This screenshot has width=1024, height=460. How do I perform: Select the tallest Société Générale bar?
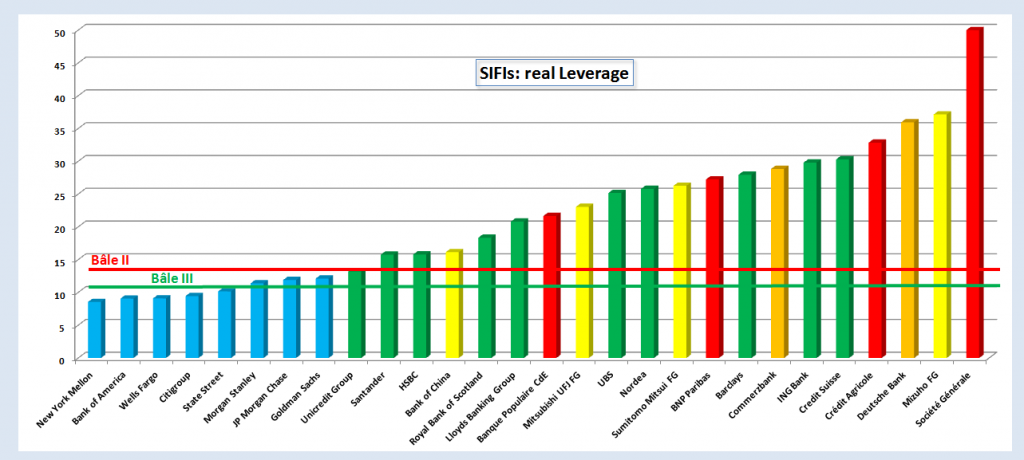tap(976, 193)
